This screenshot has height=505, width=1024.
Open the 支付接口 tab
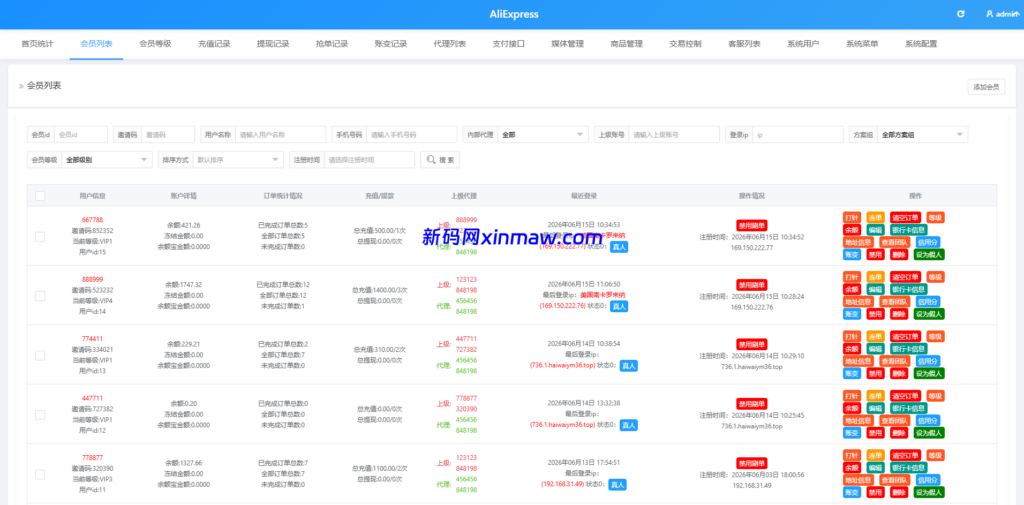(509, 44)
